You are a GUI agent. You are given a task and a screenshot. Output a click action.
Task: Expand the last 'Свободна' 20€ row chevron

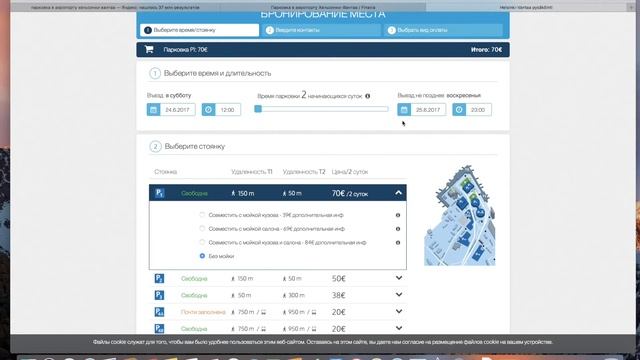coord(399,328)
